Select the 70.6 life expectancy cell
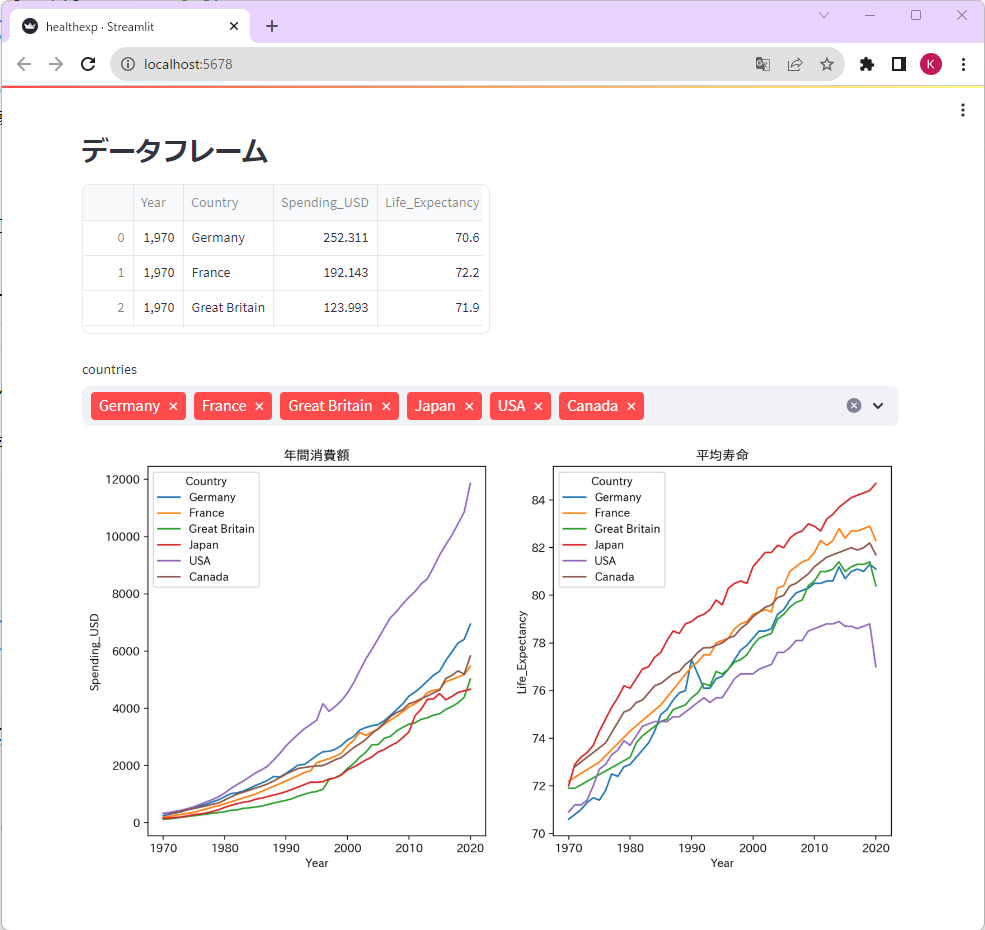 point(432,238)
